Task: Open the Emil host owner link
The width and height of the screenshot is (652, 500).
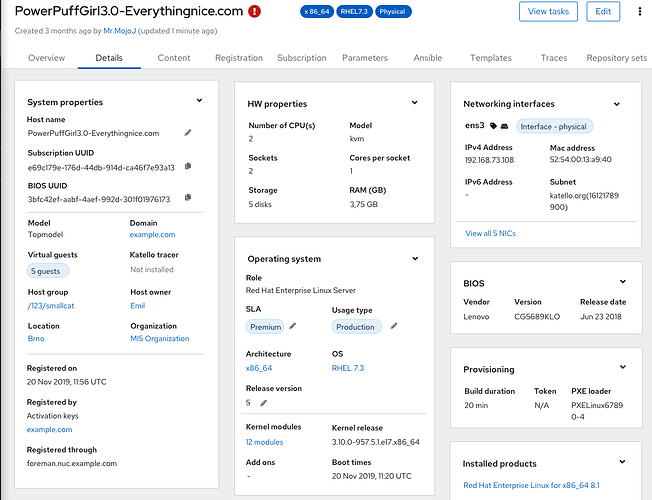Action: (x=138, y=306)
